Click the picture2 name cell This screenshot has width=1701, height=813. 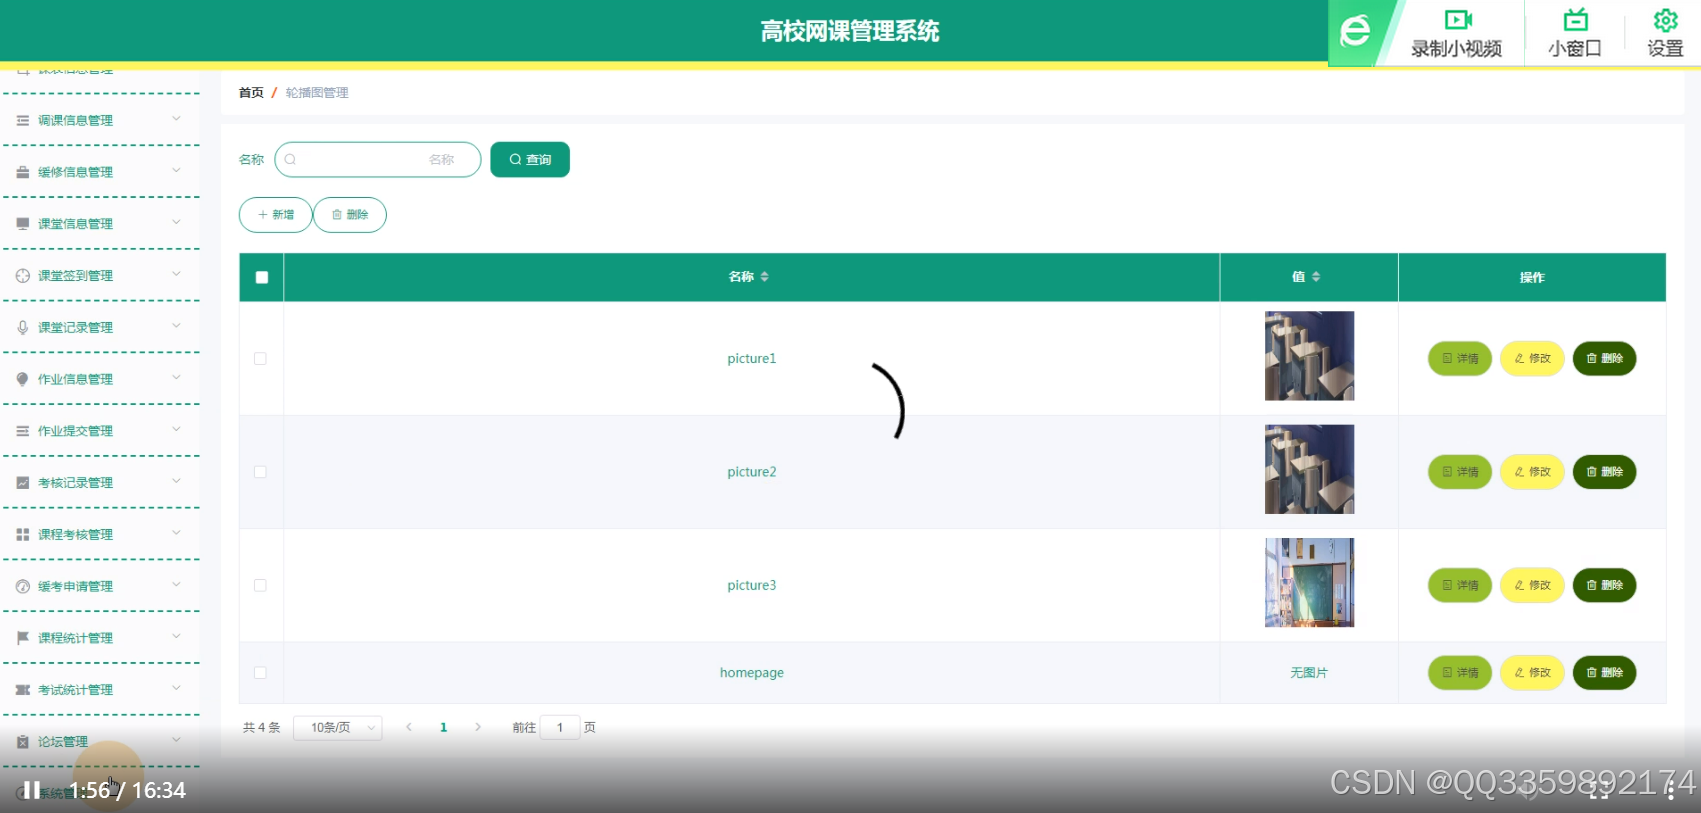click(x=752, y=472)
